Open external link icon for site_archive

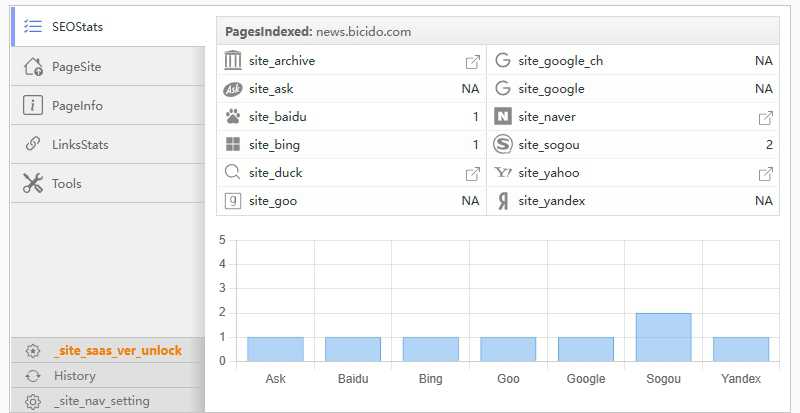[472, 62]
